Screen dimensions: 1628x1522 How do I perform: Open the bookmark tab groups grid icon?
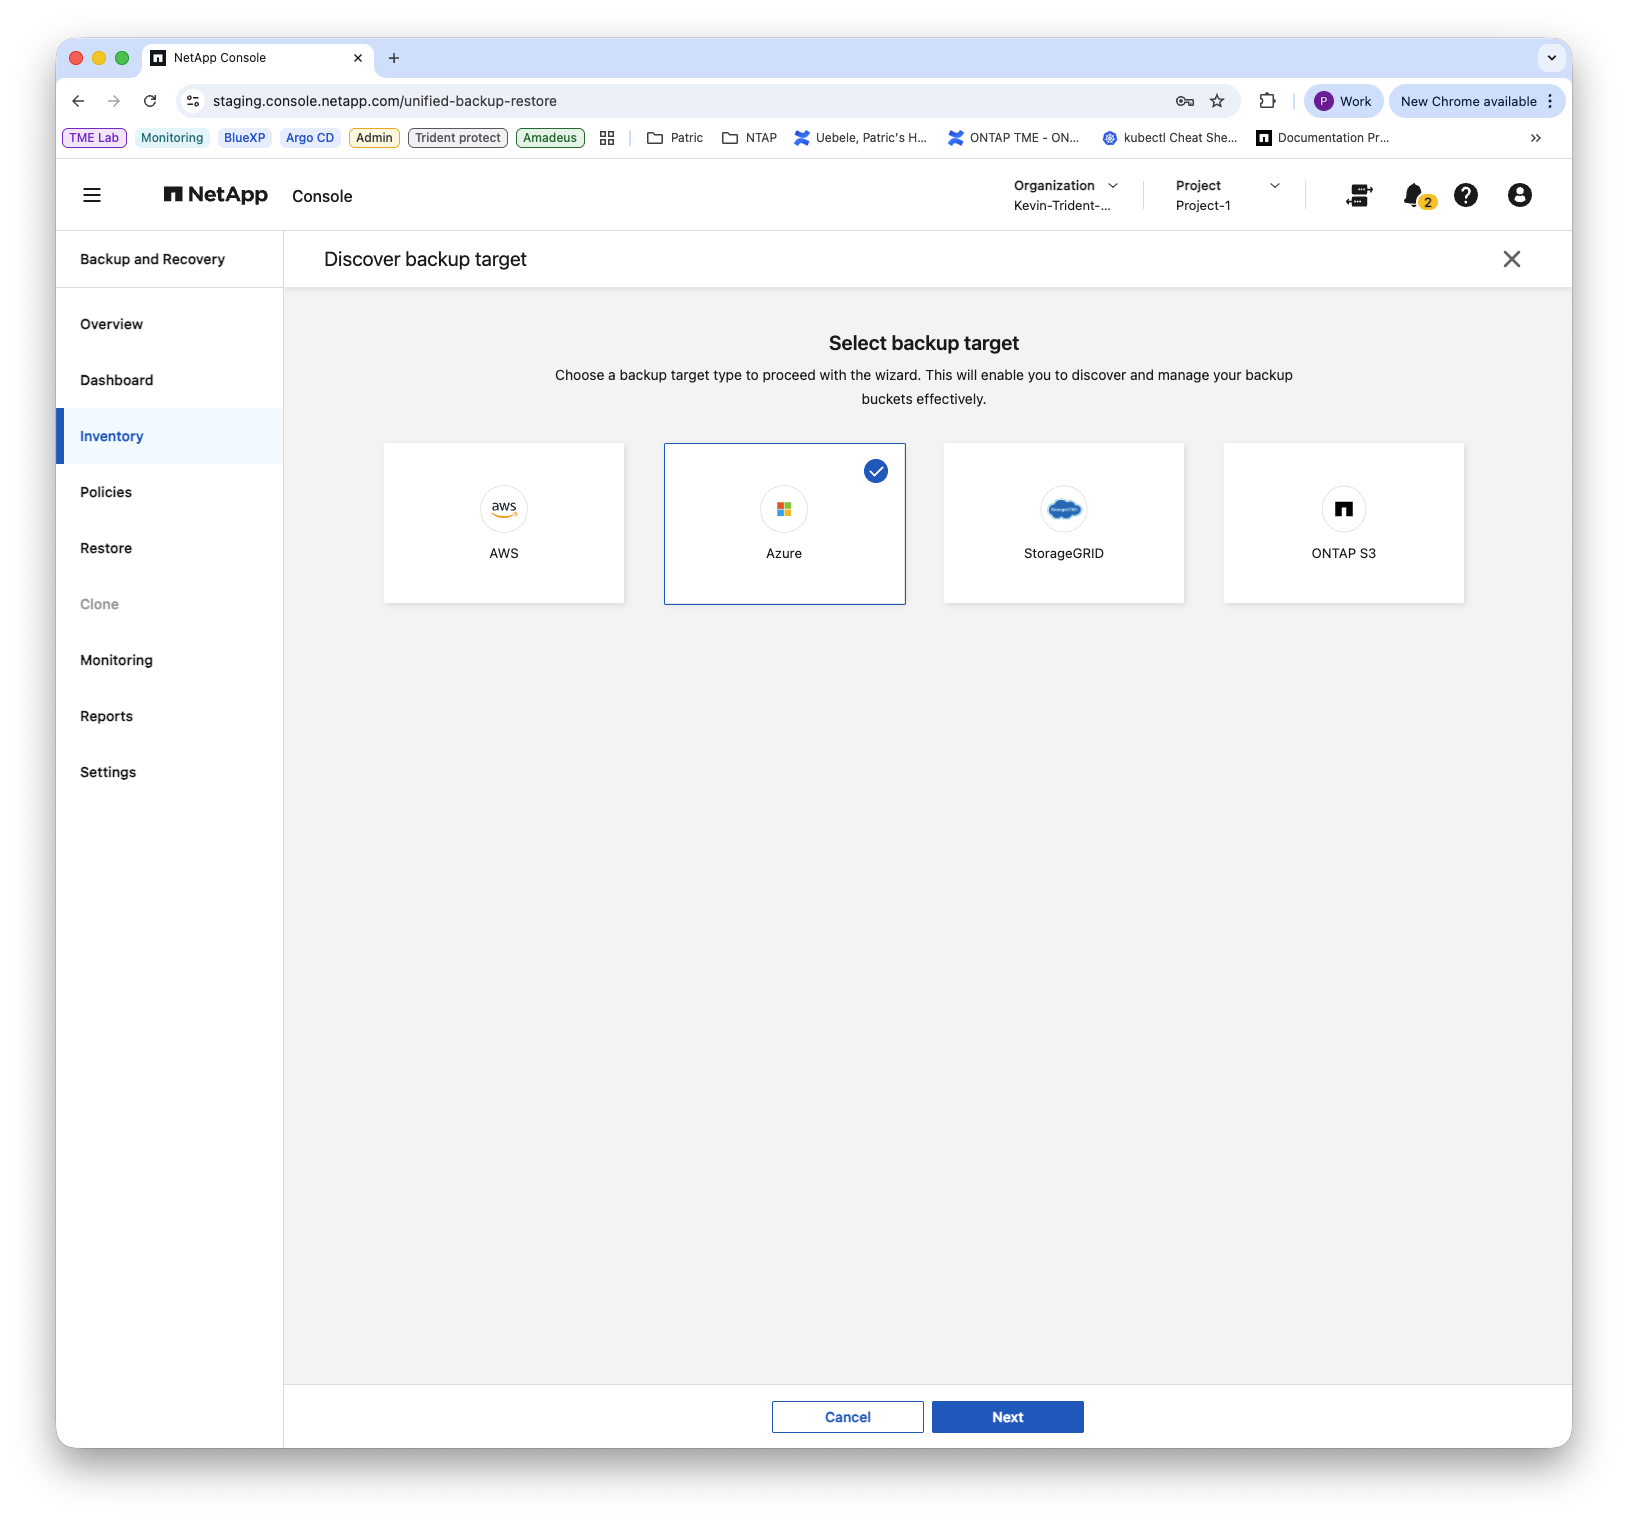coord(607,138)
